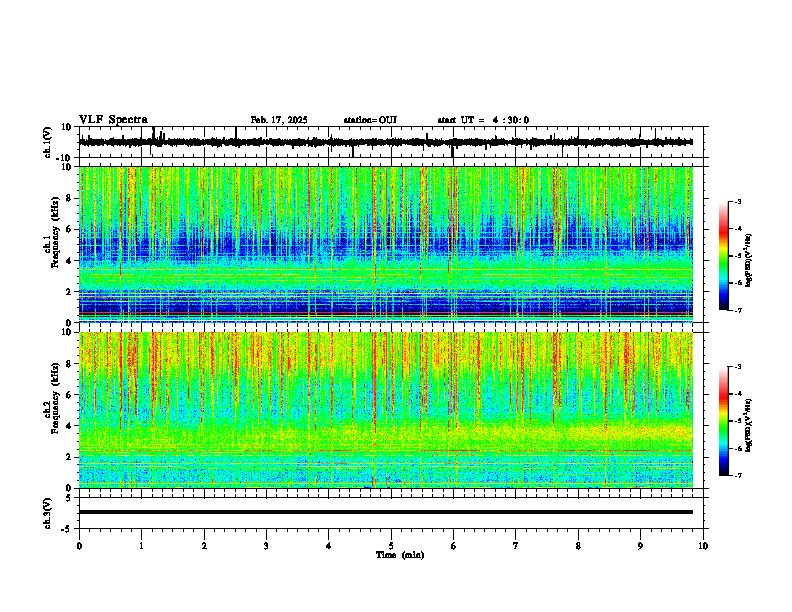Screen dimensions: 792x612
Task: Click the ch.2 frequency spectrogram
Action: [x=386, y=410]
